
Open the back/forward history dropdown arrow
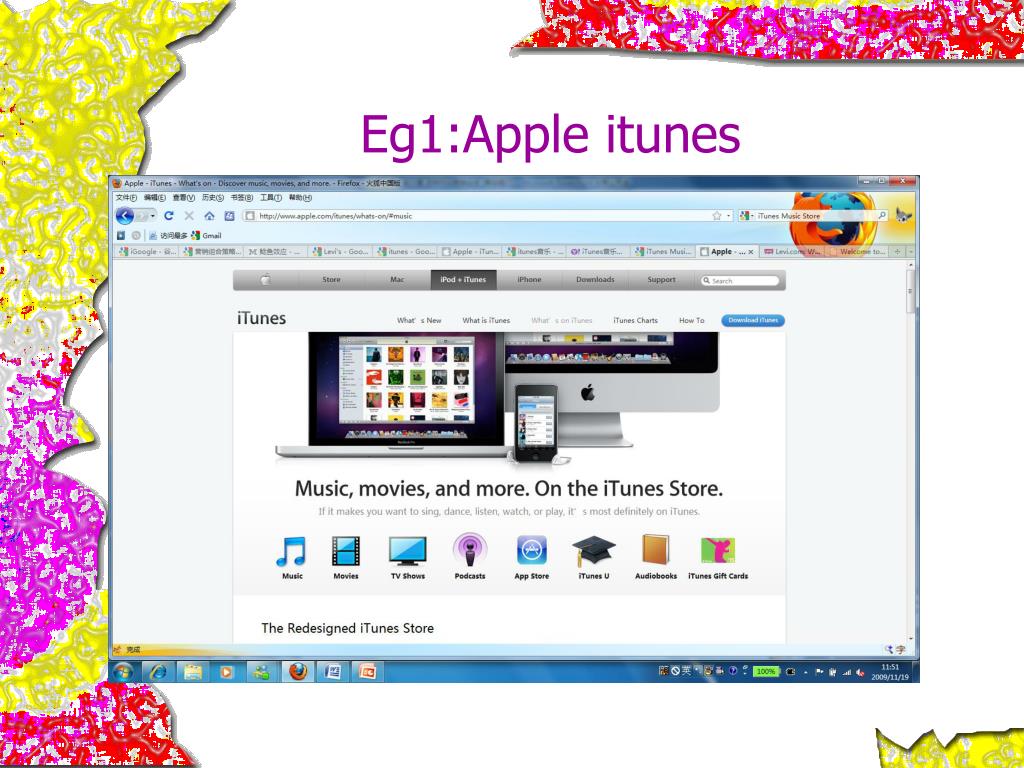(153, 216)
